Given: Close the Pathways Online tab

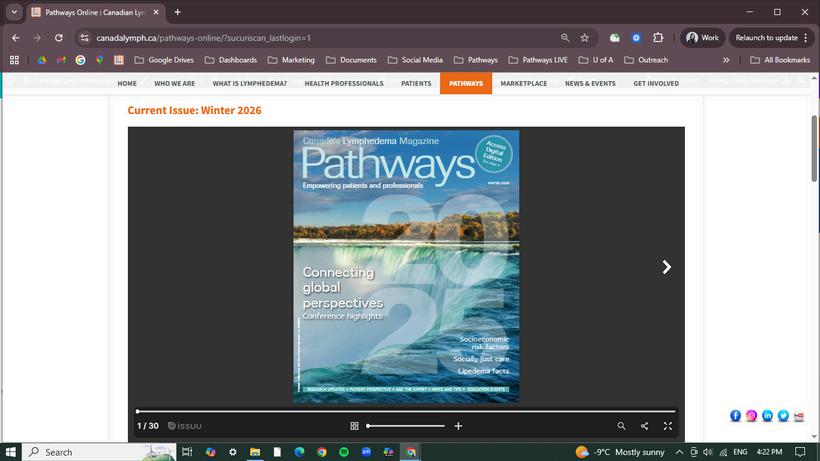Looking at the screenshot, I should (x=156, y=12).
